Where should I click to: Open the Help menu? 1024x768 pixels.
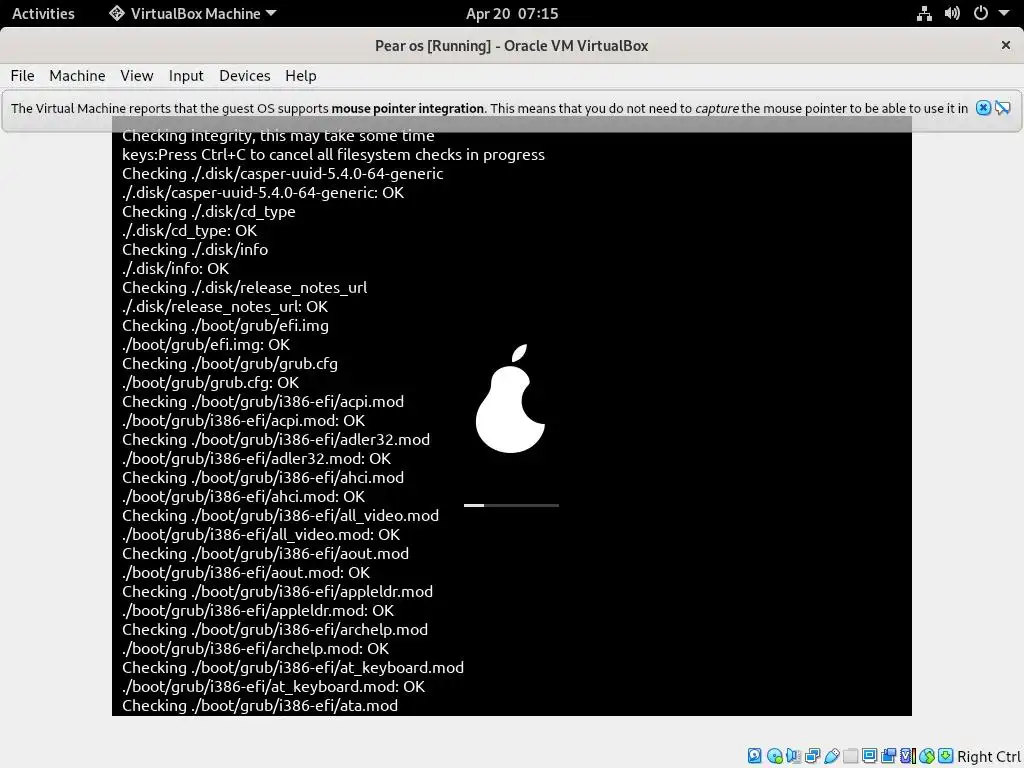coord(300,76)
